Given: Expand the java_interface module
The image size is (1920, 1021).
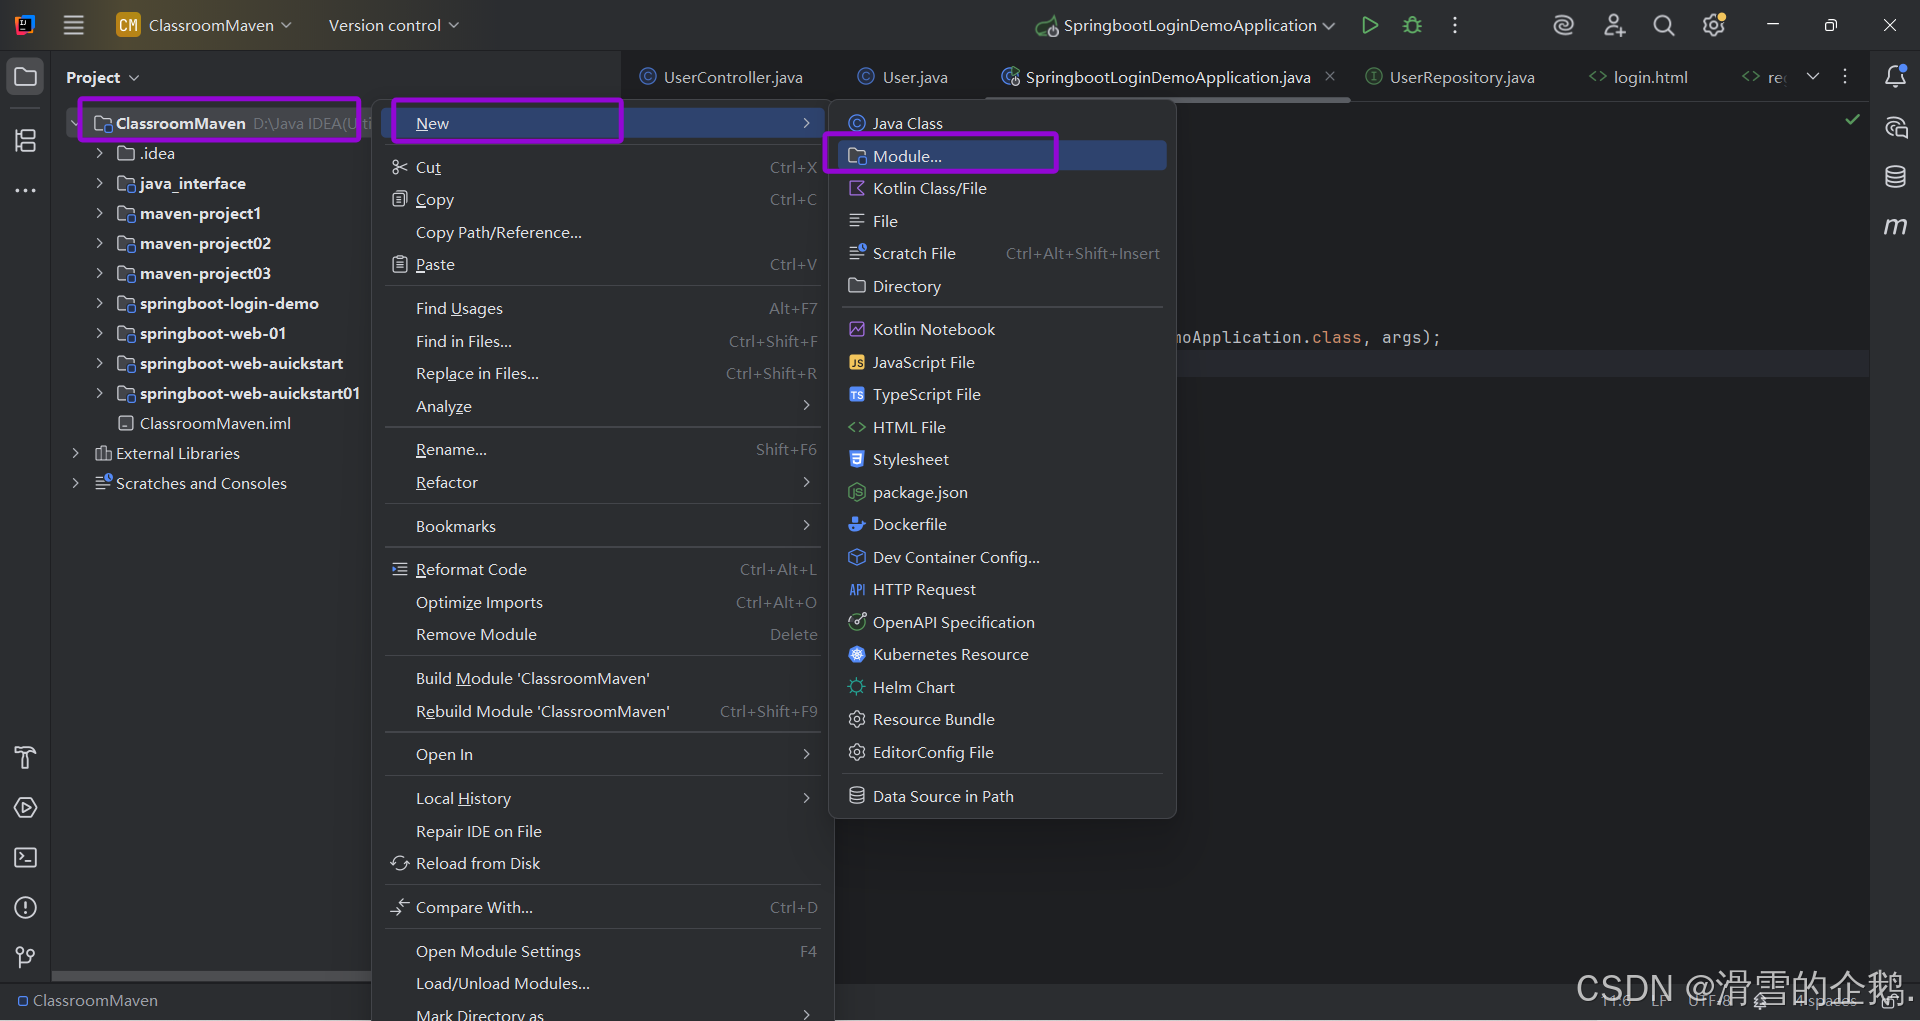Looking at the screenshot, I should 99,183.
